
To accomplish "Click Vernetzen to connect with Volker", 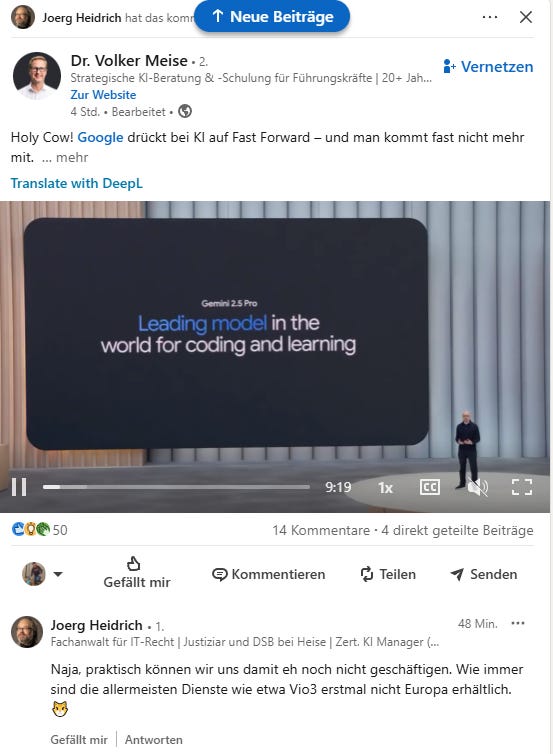I will coord(488,66).
